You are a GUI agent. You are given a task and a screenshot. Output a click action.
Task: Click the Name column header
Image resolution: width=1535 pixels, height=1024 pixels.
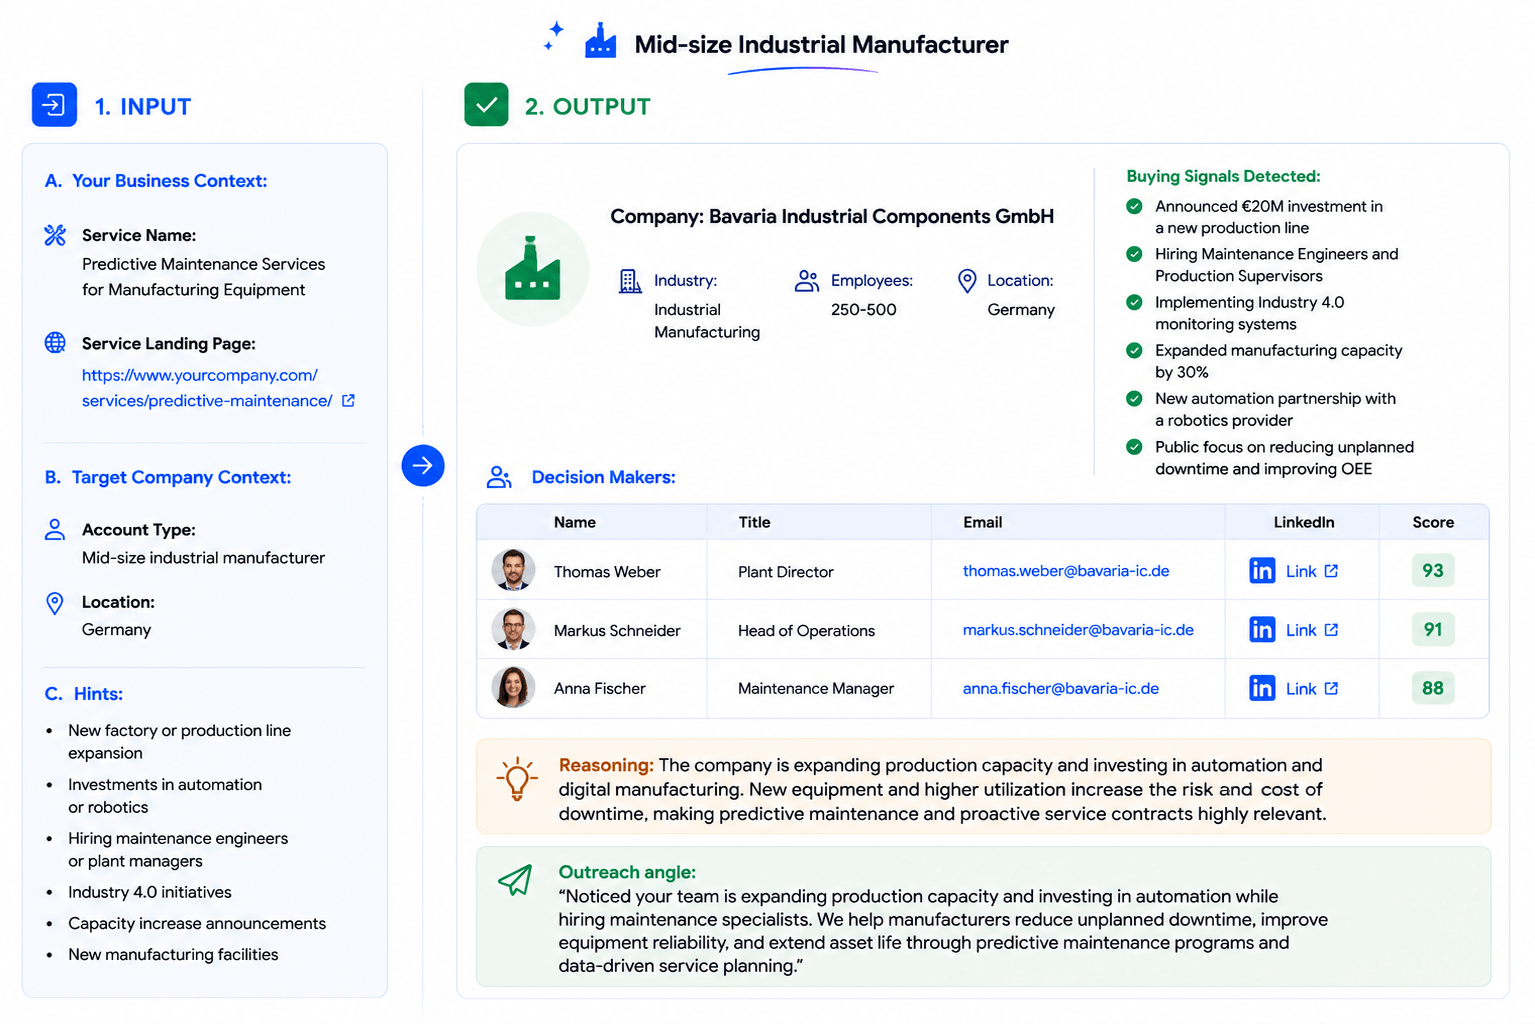(575, 522)
